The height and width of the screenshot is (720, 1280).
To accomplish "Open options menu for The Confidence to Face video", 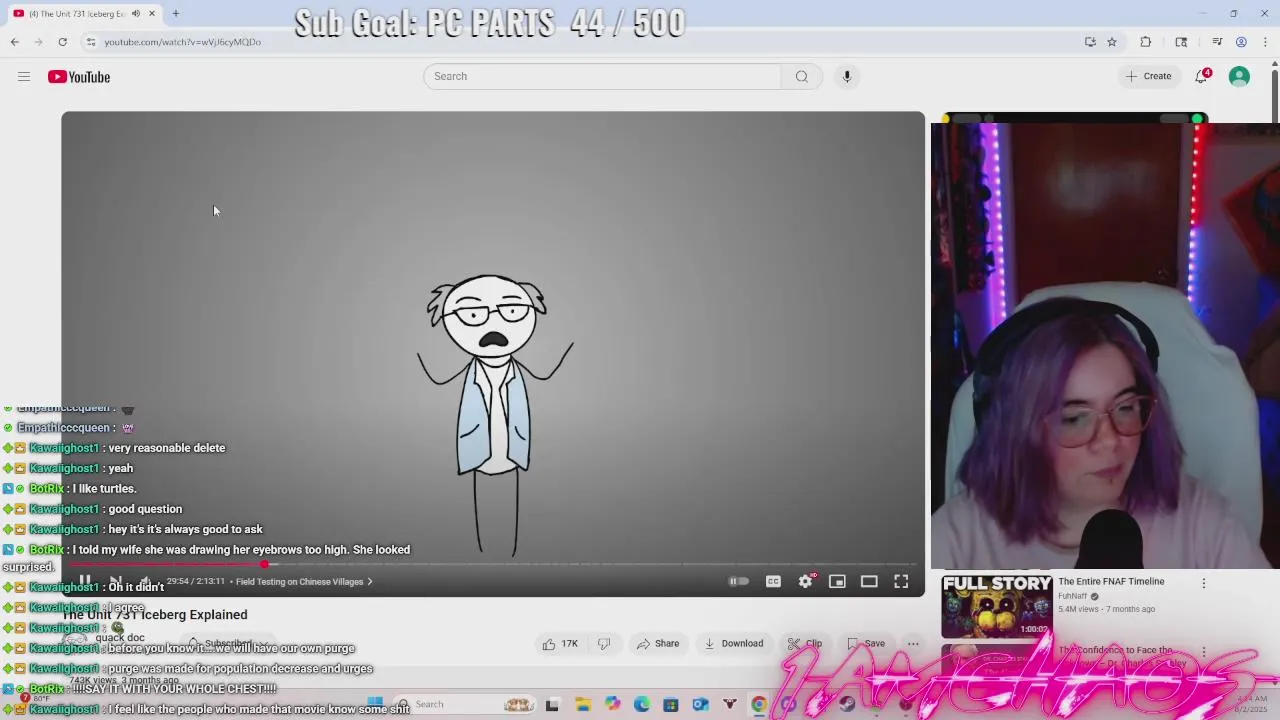I will pyautogui.click(x=1204, y=652).
